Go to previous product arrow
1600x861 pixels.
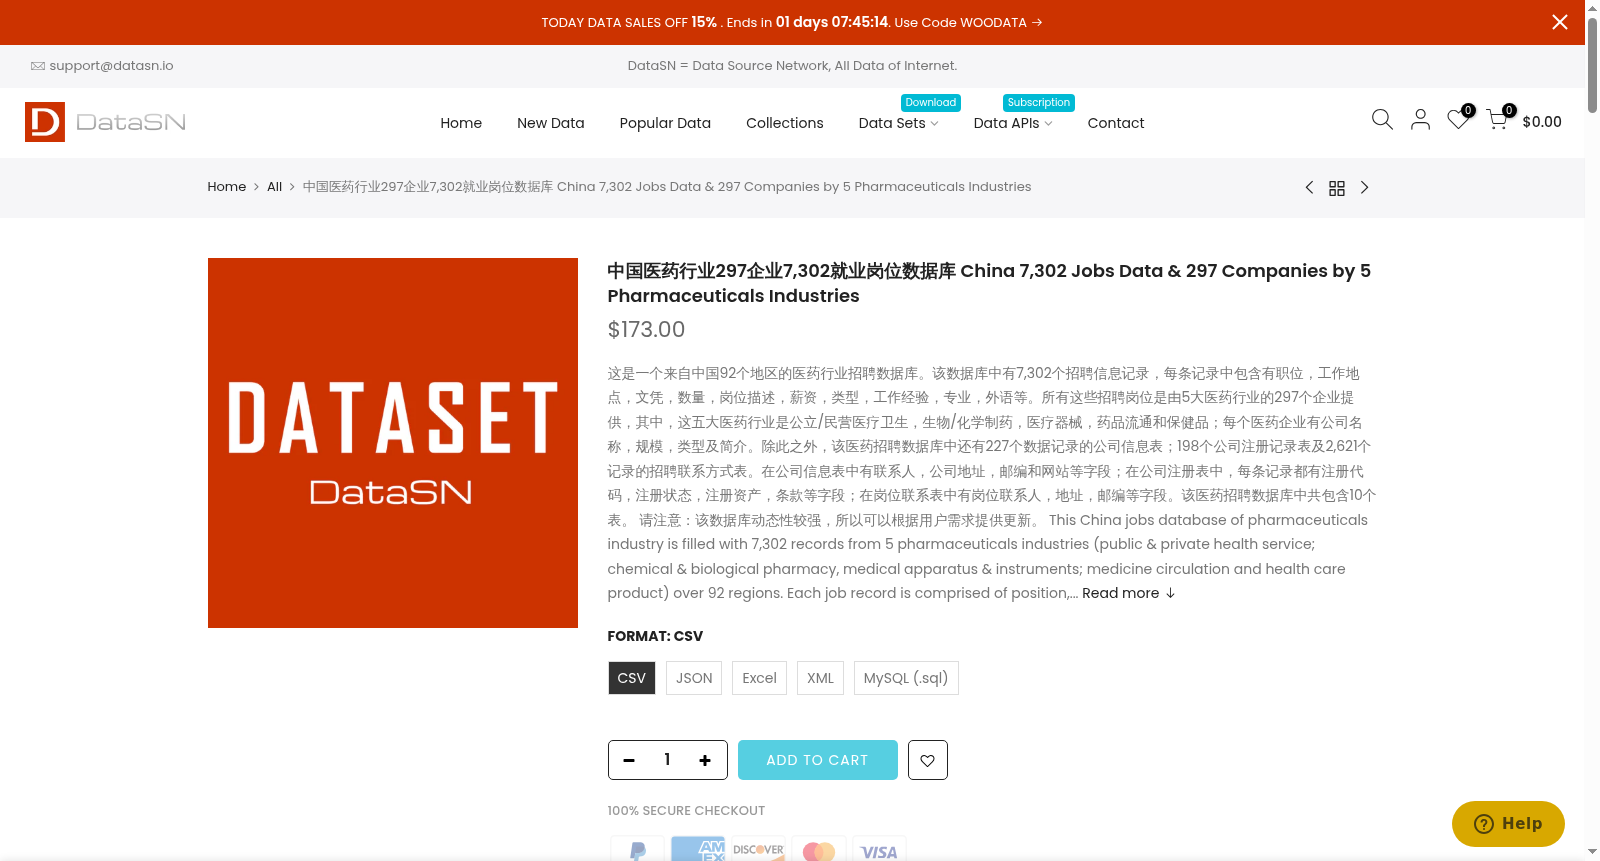point(1309,188)
